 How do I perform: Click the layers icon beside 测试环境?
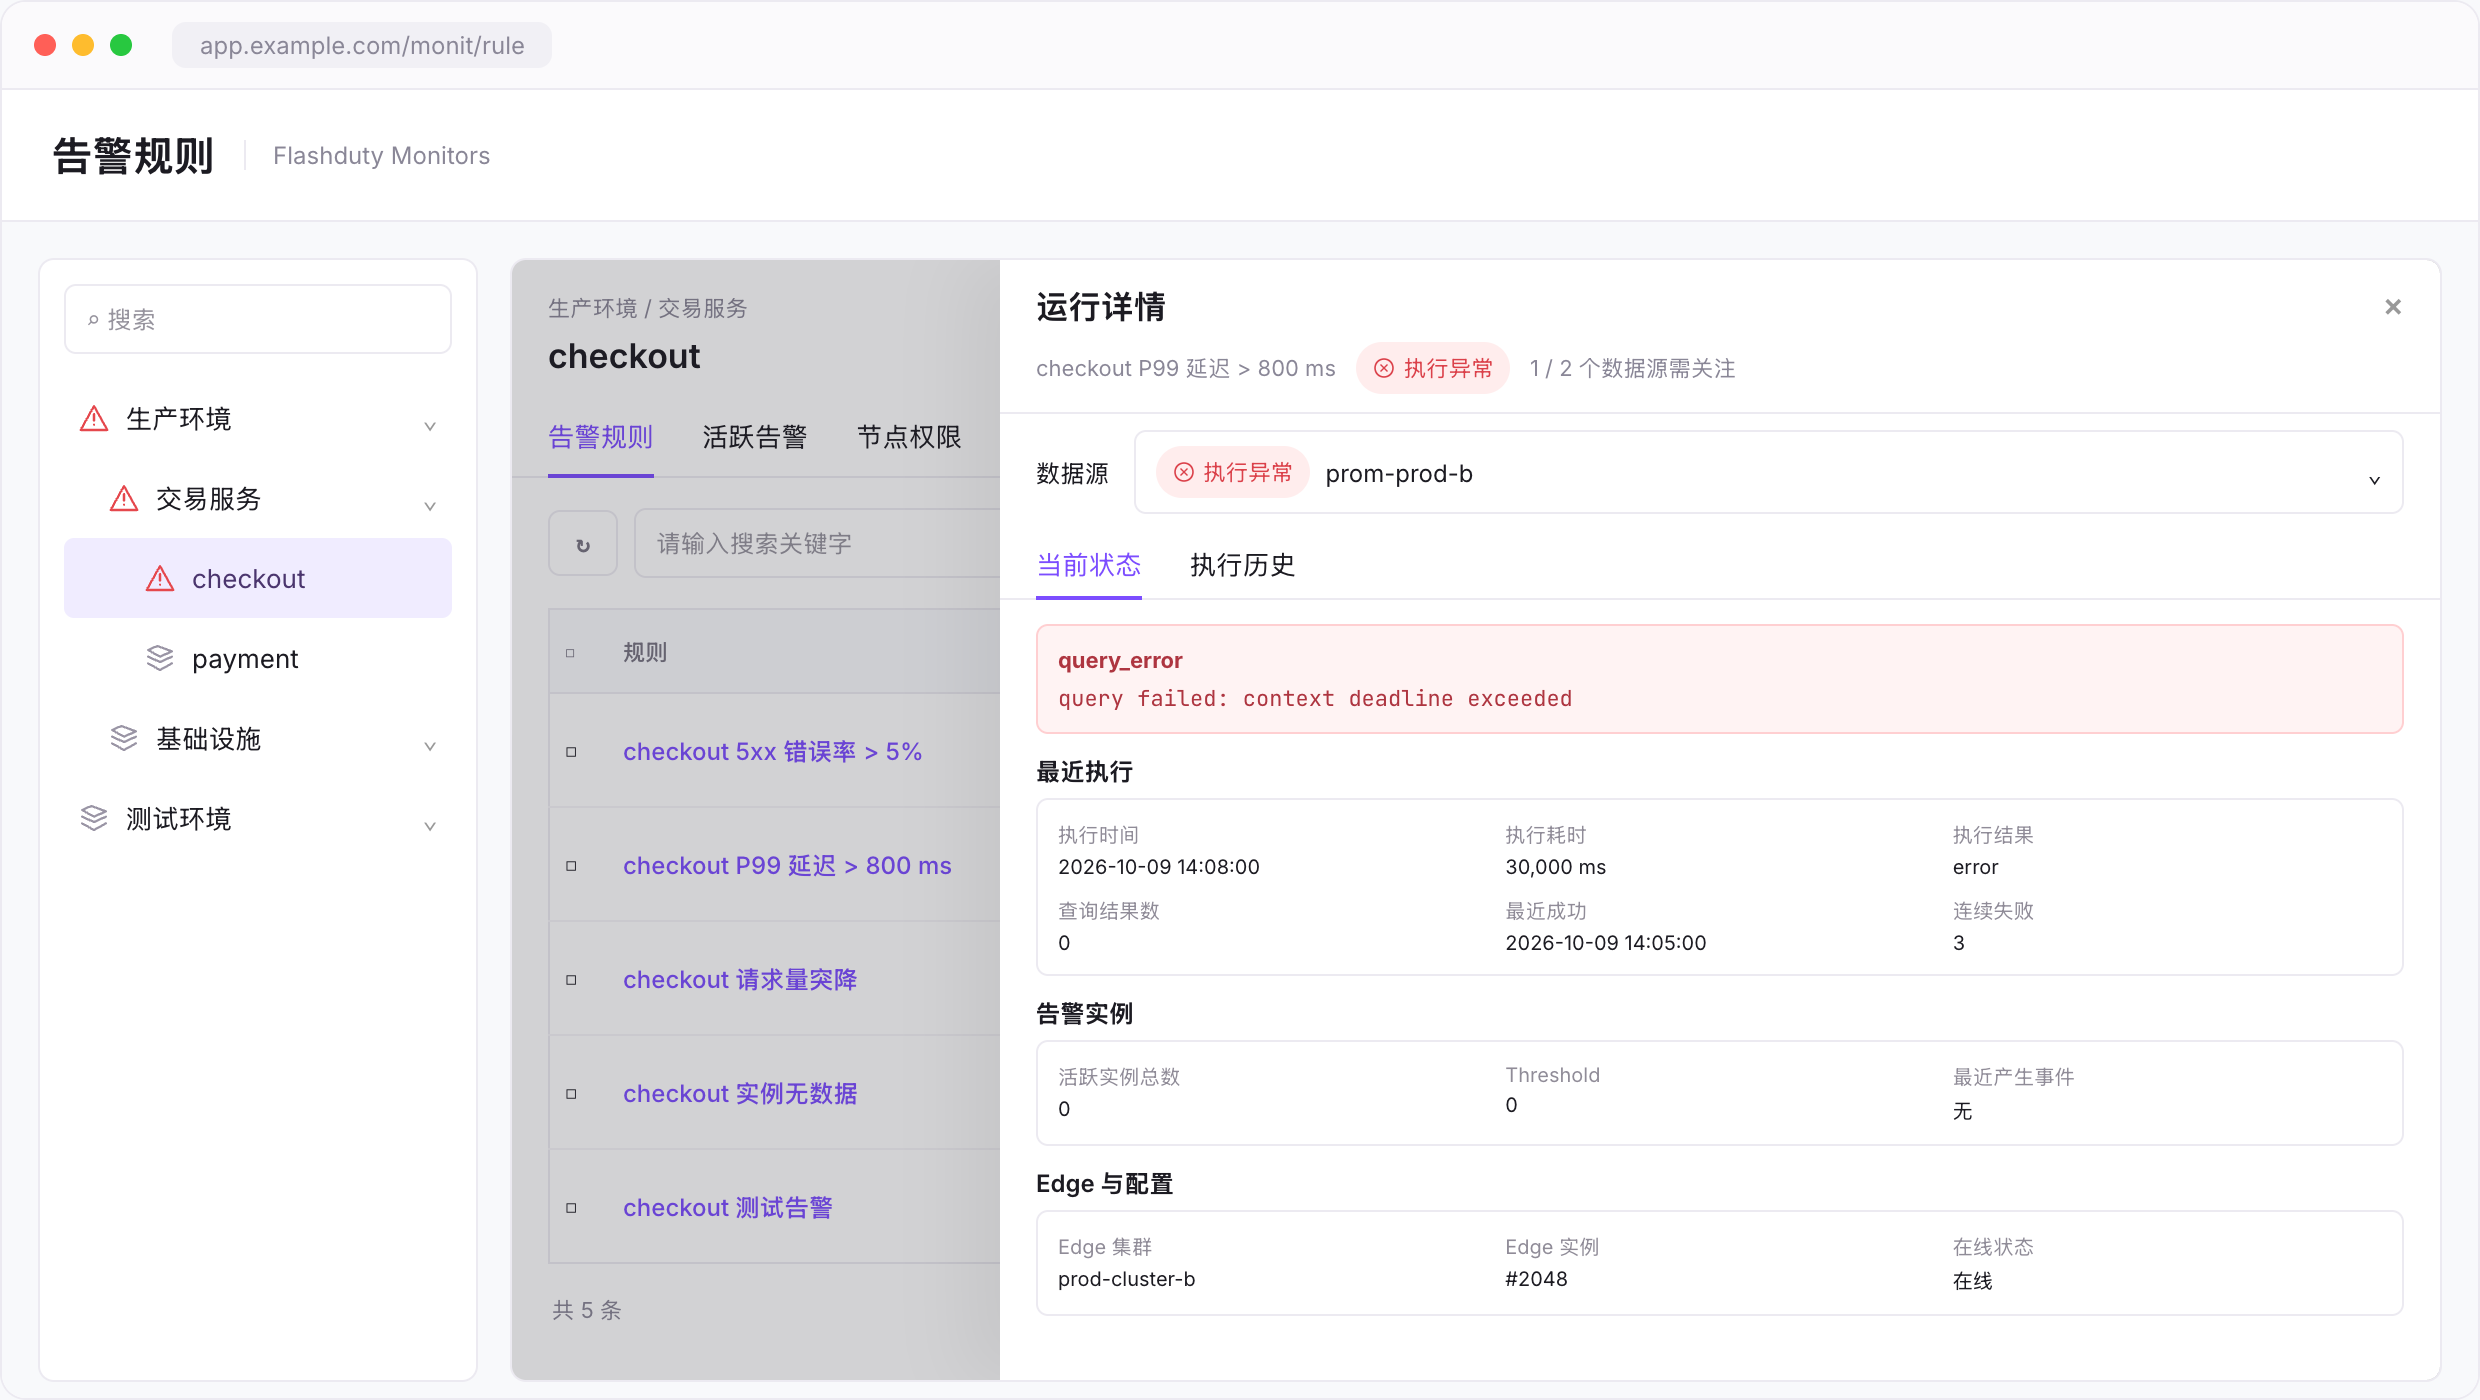pos(94,819)
